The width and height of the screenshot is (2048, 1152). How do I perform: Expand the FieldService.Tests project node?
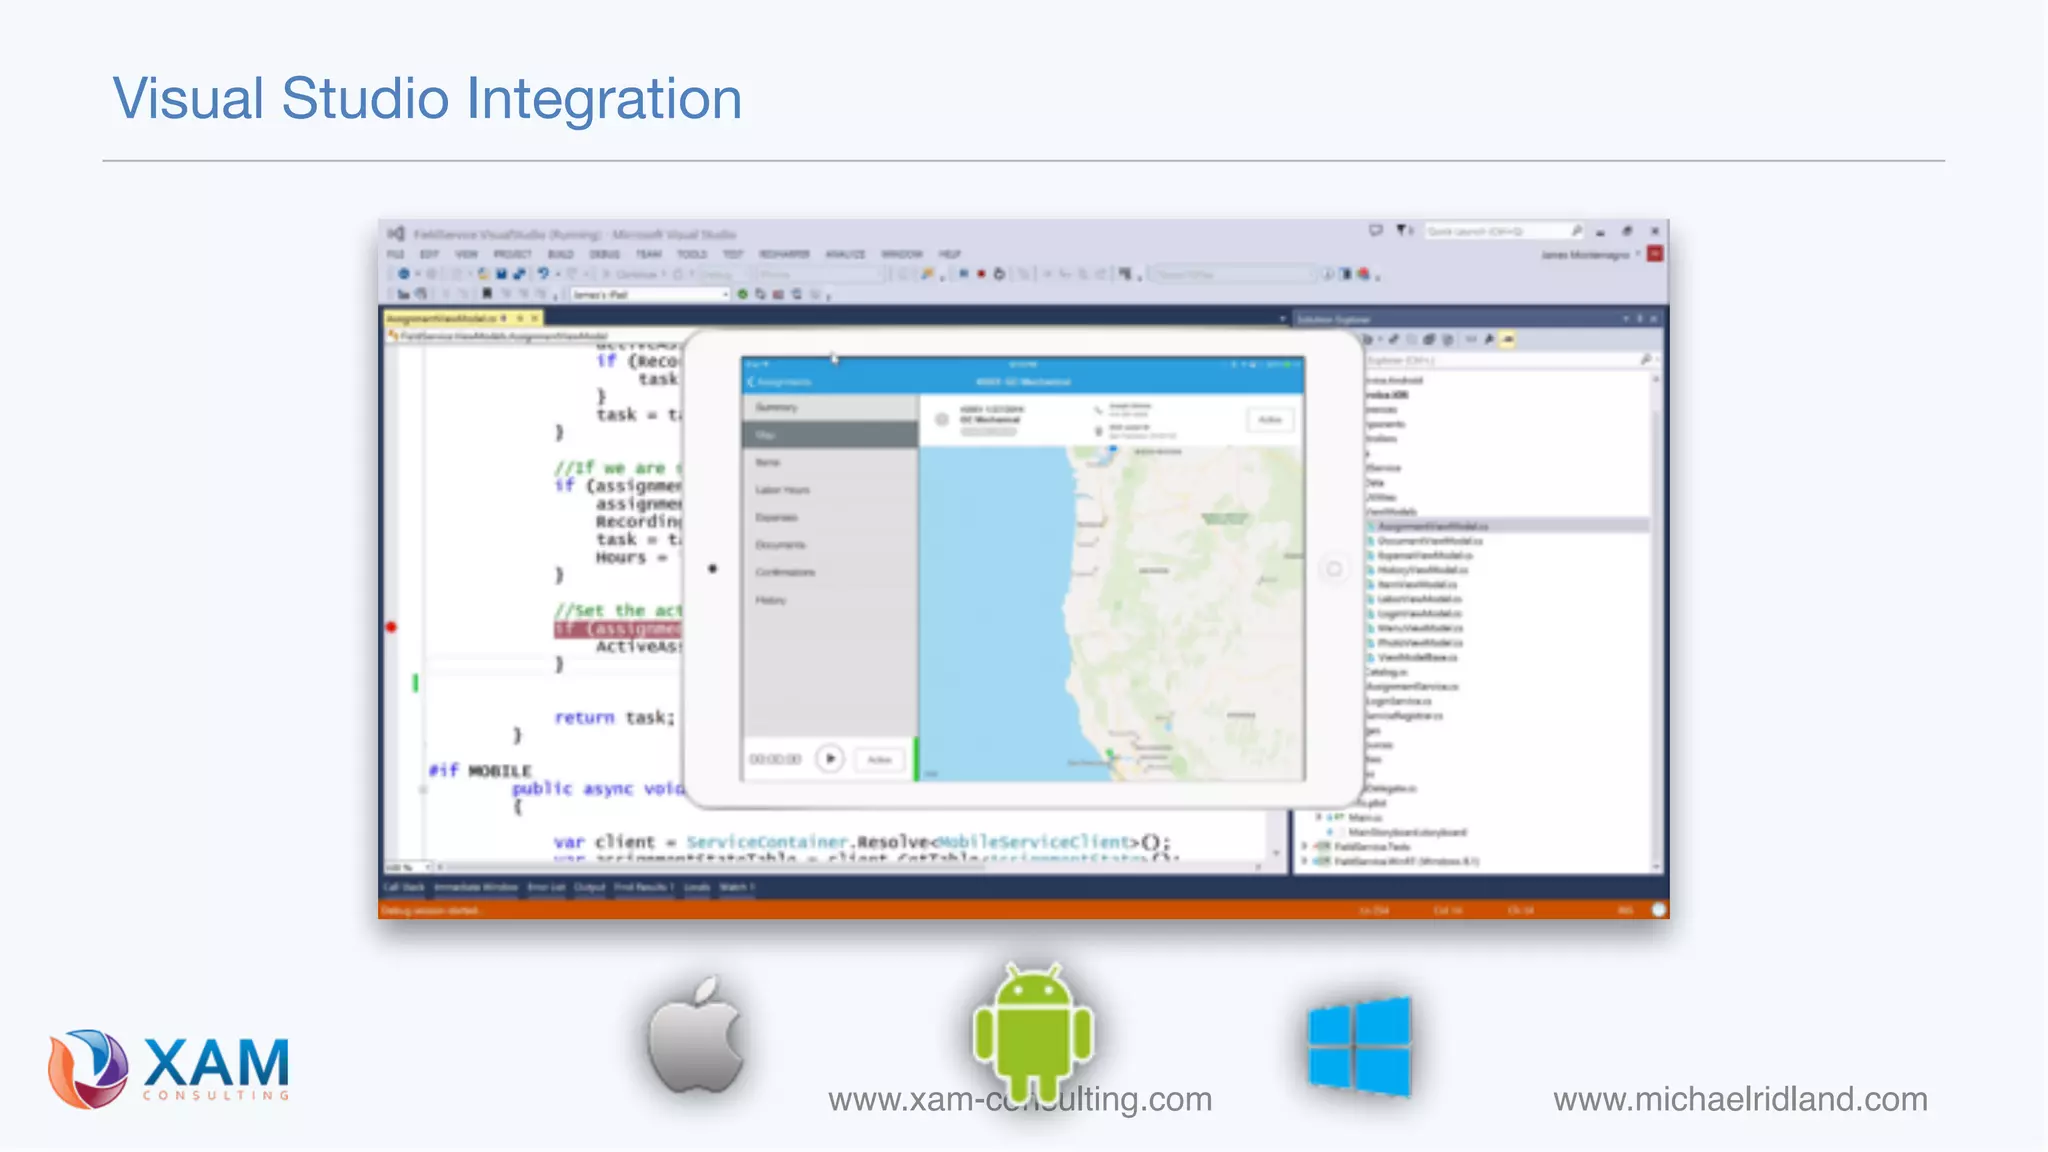1304,846
